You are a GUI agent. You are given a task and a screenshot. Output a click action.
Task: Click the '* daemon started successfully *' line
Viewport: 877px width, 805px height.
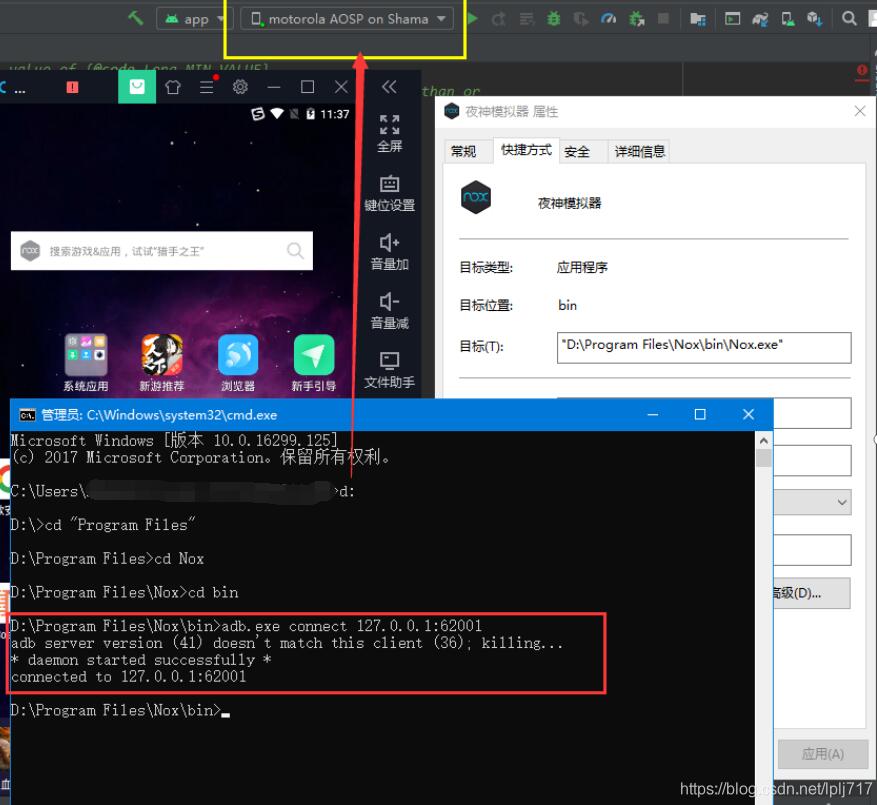tap(142, 660)
